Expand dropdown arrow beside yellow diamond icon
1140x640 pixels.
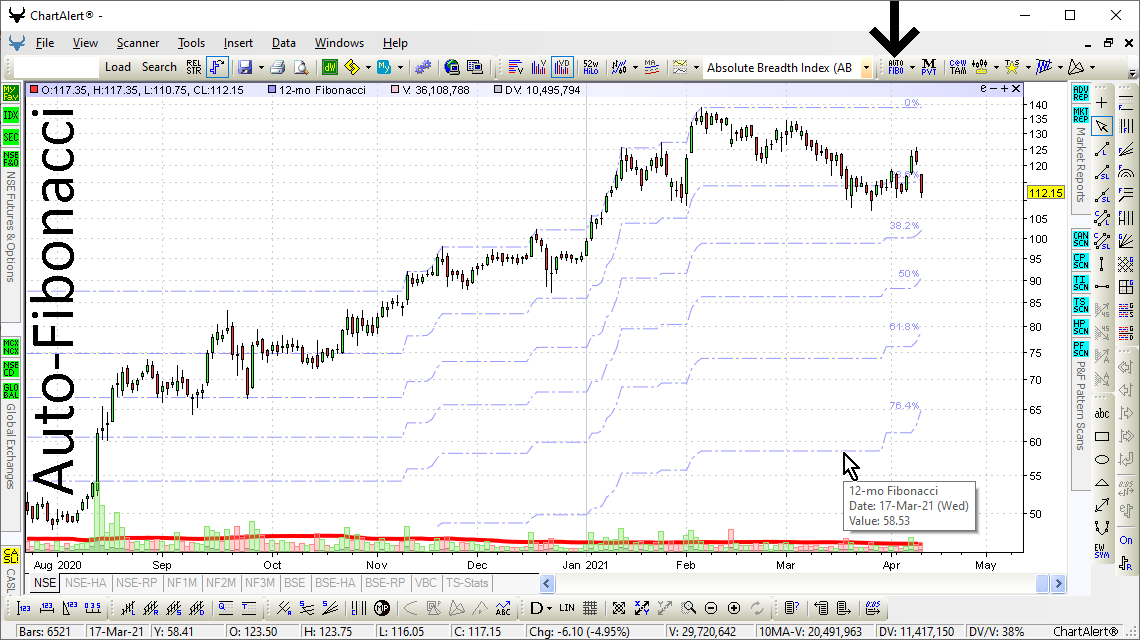[x=368, y=68]
